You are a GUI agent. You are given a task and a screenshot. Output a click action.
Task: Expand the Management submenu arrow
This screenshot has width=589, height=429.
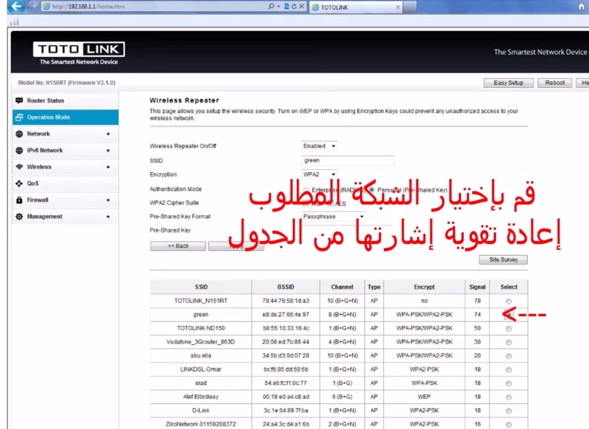pyautogui.click(x=108, y=216)
